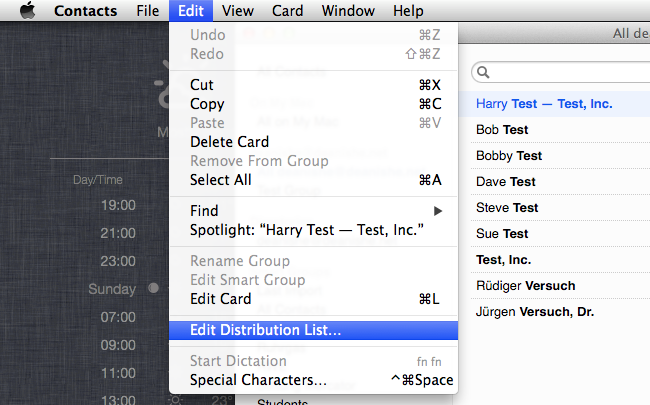Image resolution: width=650 pixels, height=405 pixels.
Task: Click the 09:00 time entry
Action: [118, 345]
